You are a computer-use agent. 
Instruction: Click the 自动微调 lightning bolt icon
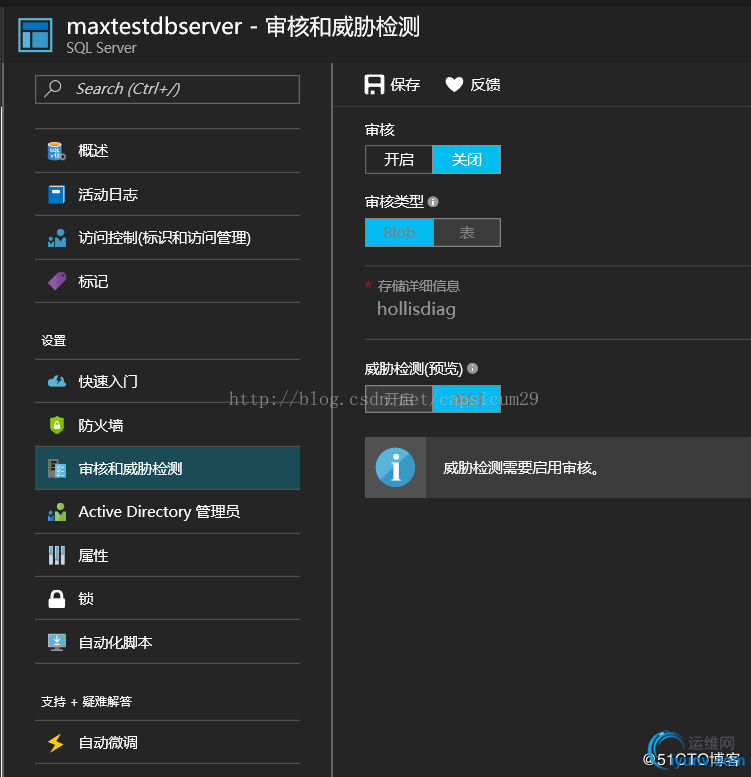pos(55,743)
